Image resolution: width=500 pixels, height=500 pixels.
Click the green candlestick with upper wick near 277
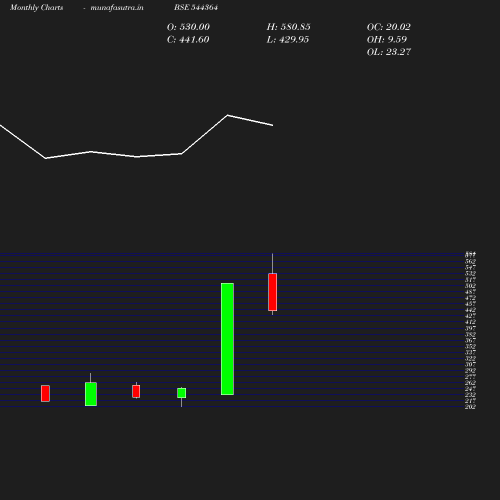(91, 394)
